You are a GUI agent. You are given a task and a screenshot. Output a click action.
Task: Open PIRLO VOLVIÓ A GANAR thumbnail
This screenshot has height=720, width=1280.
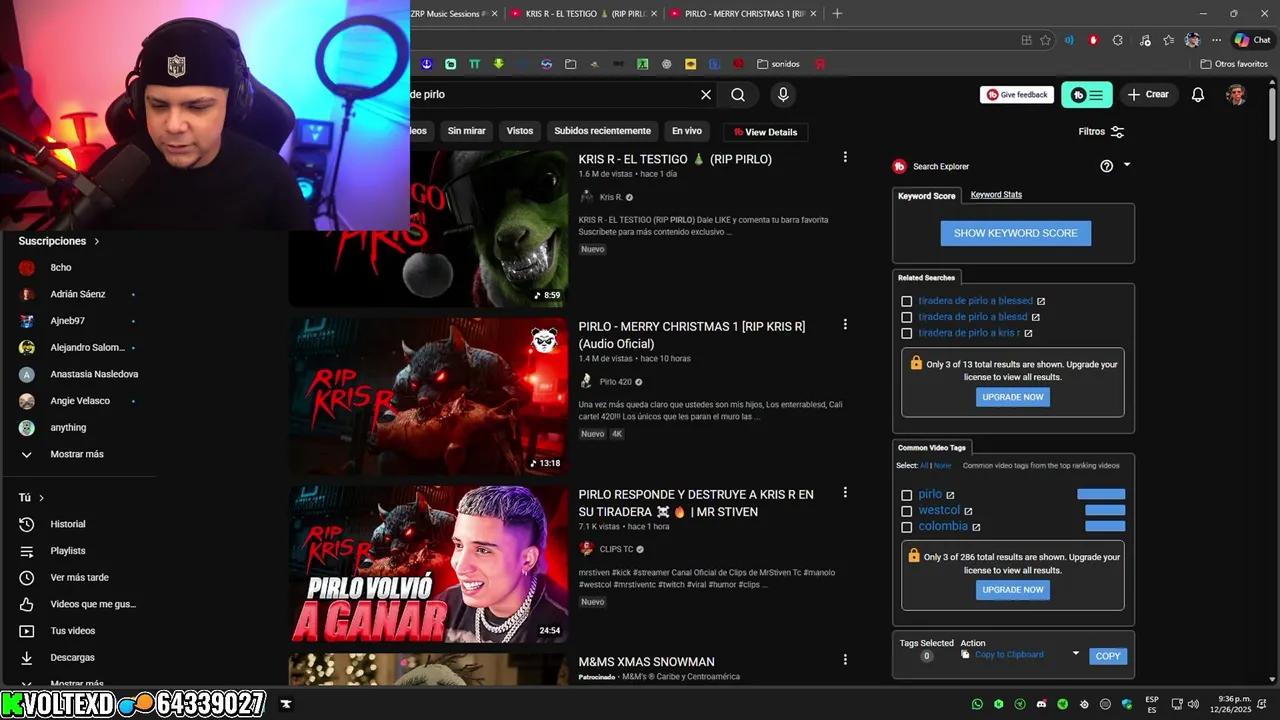(x=429, y=564)
